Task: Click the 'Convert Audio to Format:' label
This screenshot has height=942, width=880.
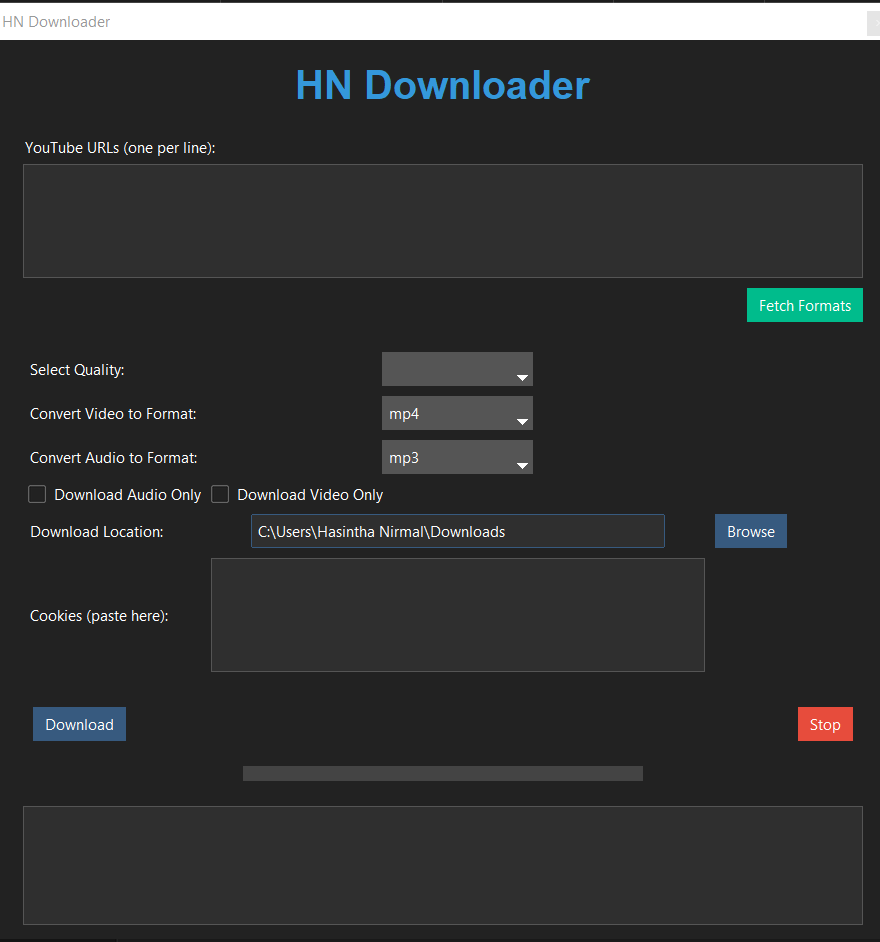Action: point(114,458)
